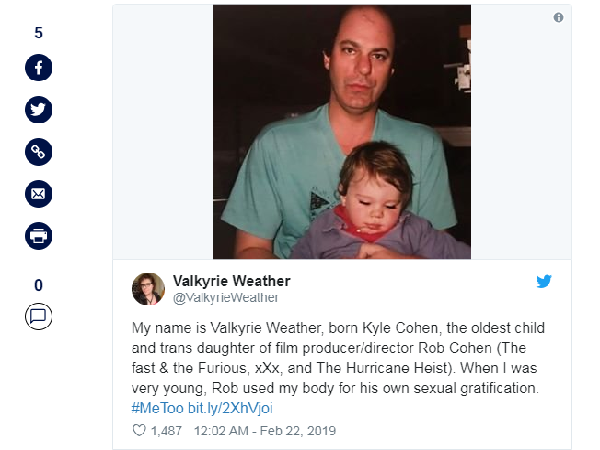
Task: Open the Valkyrie Weather display name link
Action: point(232,281)
